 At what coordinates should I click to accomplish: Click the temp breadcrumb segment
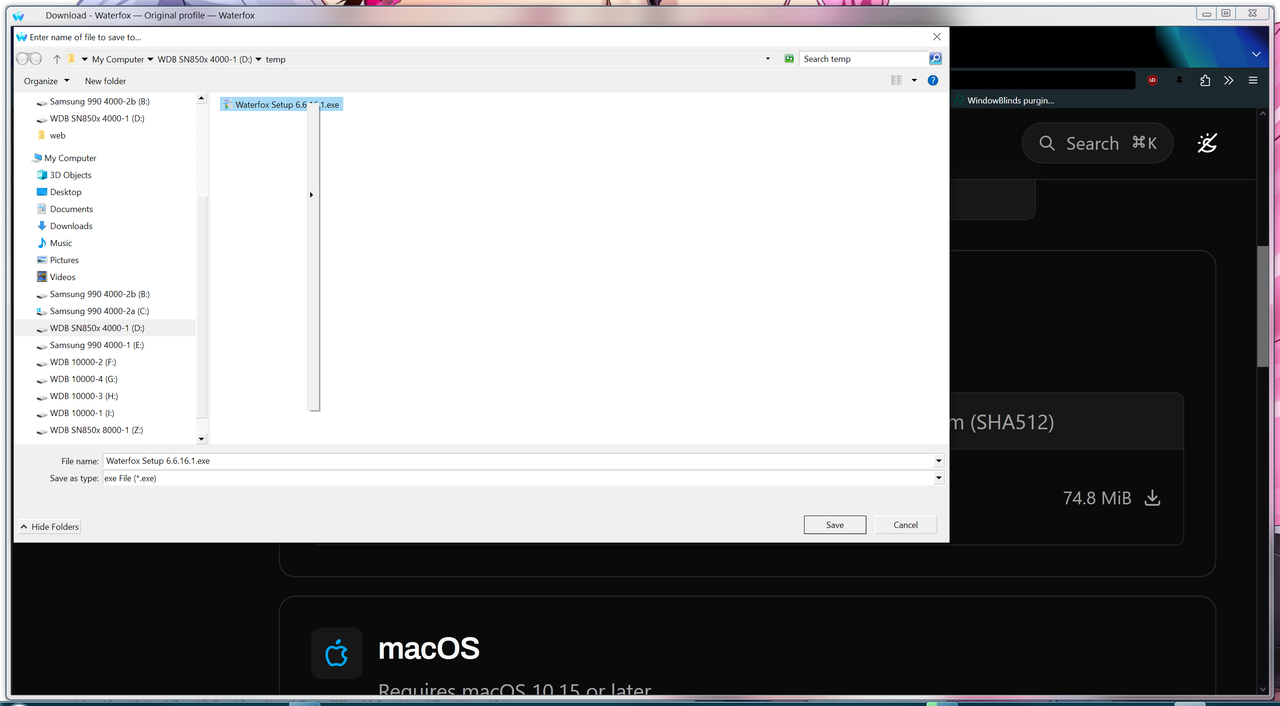[275, 59]
